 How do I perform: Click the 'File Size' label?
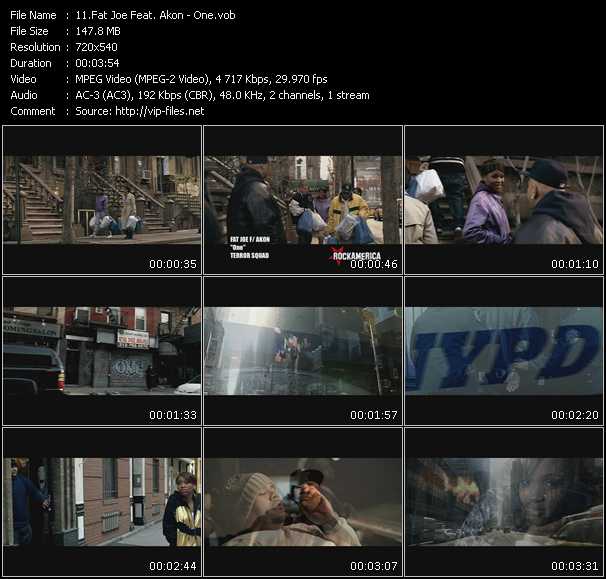pos(29,31)
